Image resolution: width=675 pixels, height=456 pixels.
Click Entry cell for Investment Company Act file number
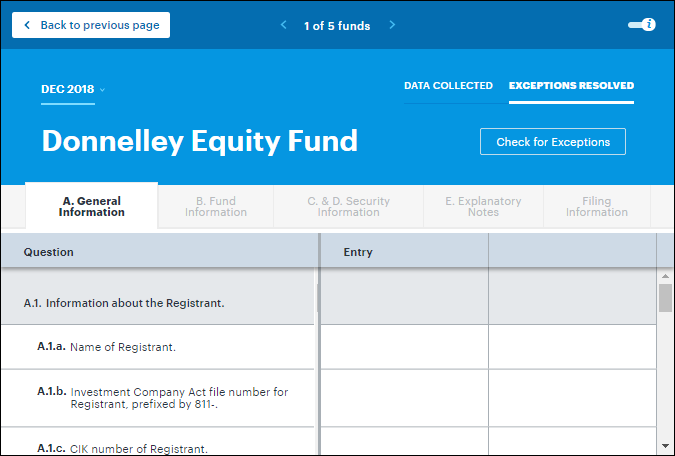click(x=404, y=398)
